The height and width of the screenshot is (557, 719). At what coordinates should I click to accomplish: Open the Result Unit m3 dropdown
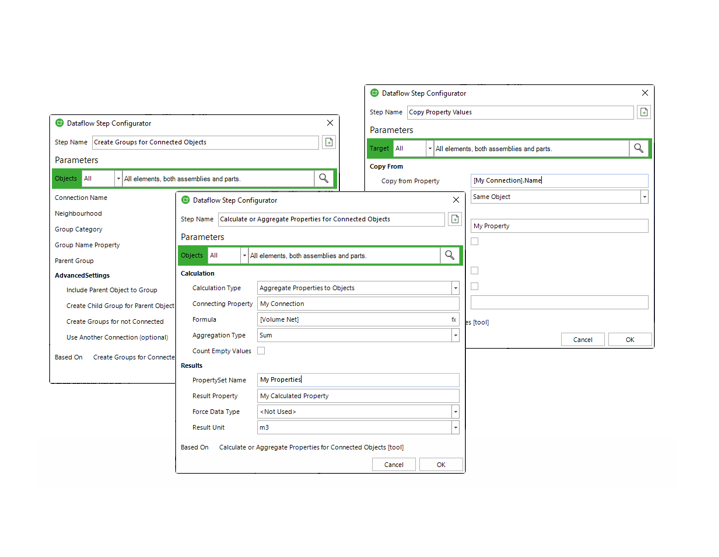pyautogui.click(x=455, y=427)
